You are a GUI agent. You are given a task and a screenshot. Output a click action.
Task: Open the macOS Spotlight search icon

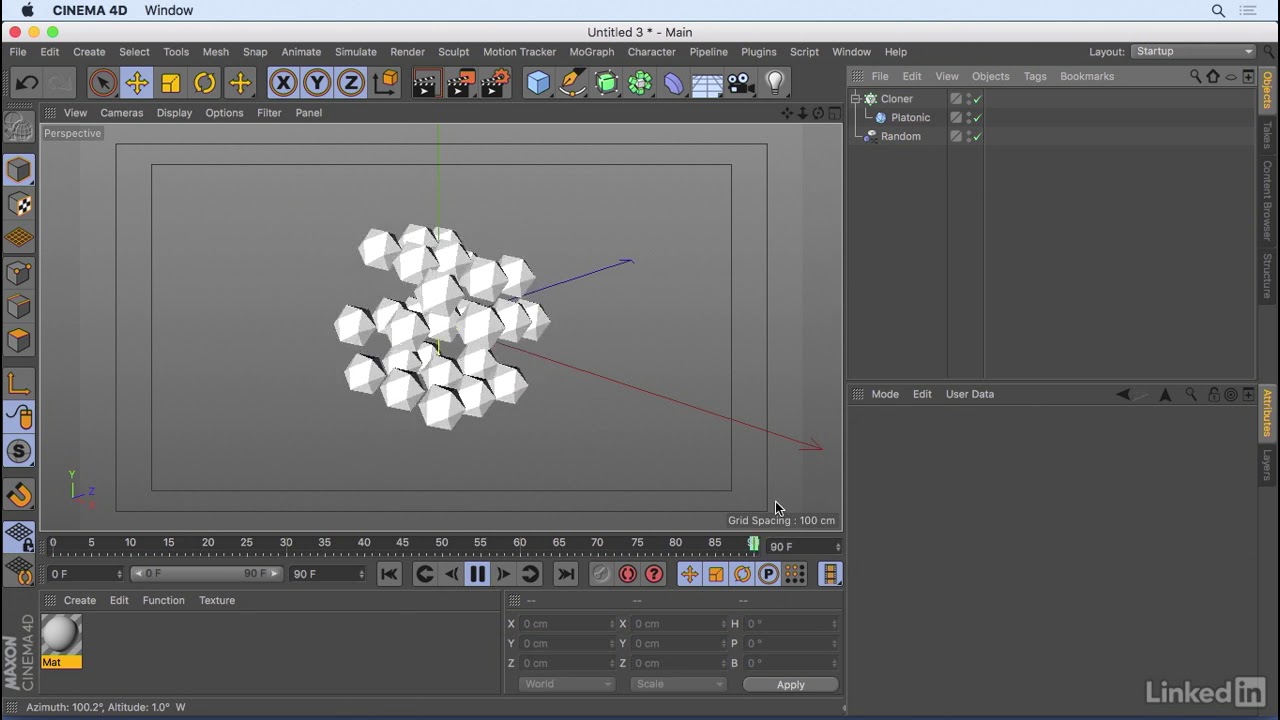[1218, 11]
